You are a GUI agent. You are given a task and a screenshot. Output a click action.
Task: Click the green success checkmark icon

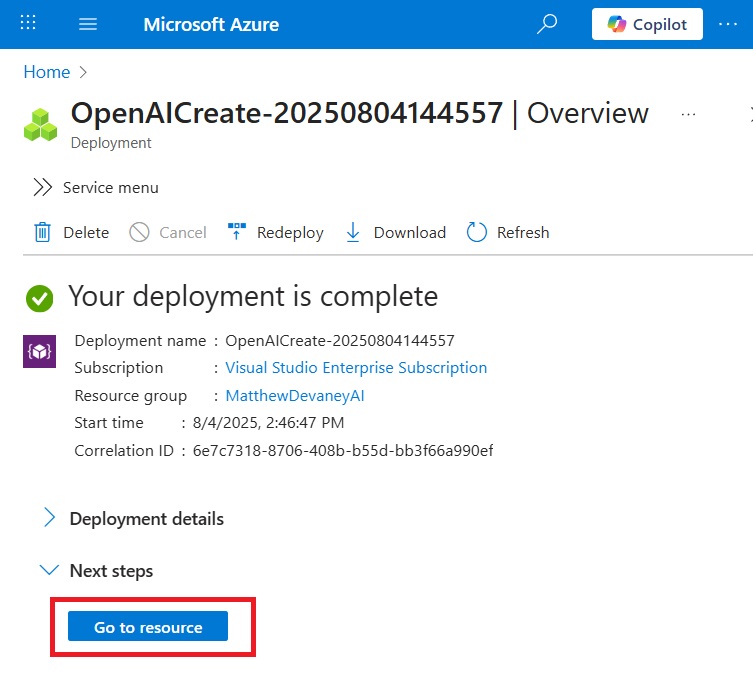point(39,298)
